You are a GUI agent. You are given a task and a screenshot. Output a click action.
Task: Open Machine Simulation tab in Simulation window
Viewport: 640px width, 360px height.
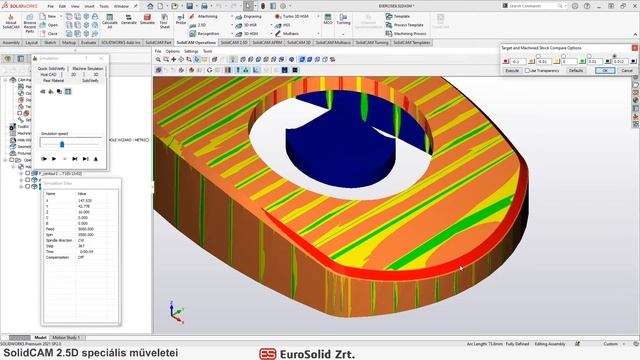88,69
